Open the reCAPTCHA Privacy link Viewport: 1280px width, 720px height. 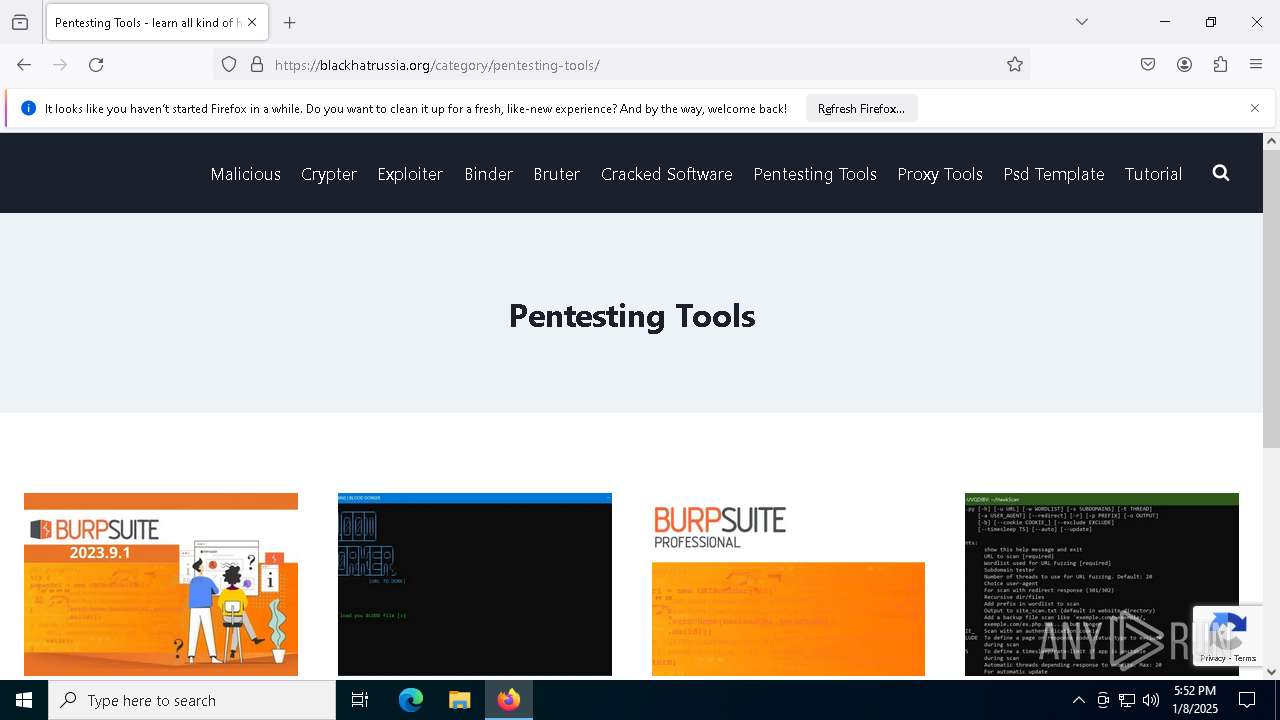1213,658
